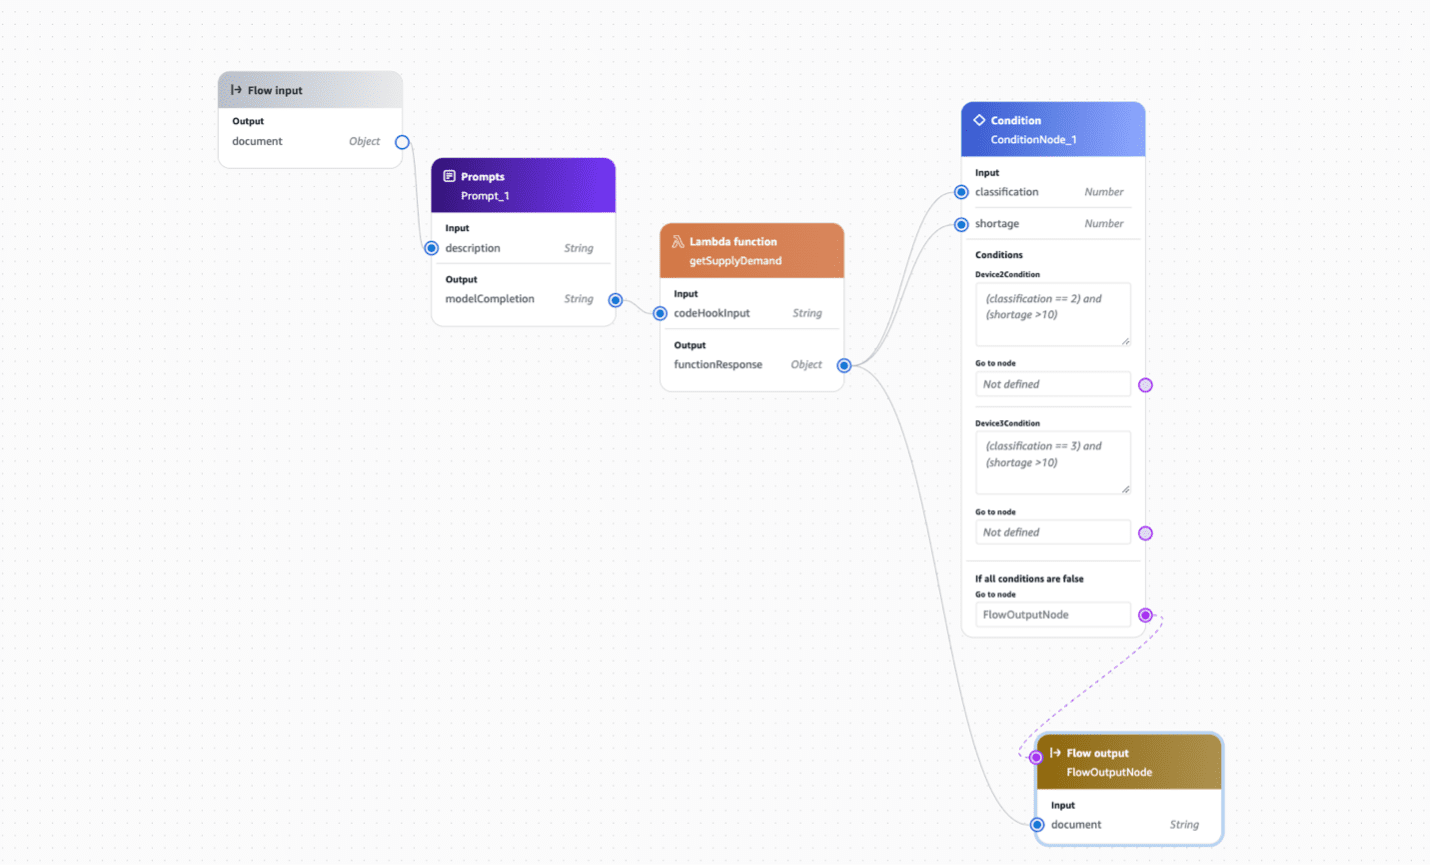Image resolution: width=1430 pixels, height=867 pixels.
Task: Select the Prompt_1 node header
Action: pos(523,186)
